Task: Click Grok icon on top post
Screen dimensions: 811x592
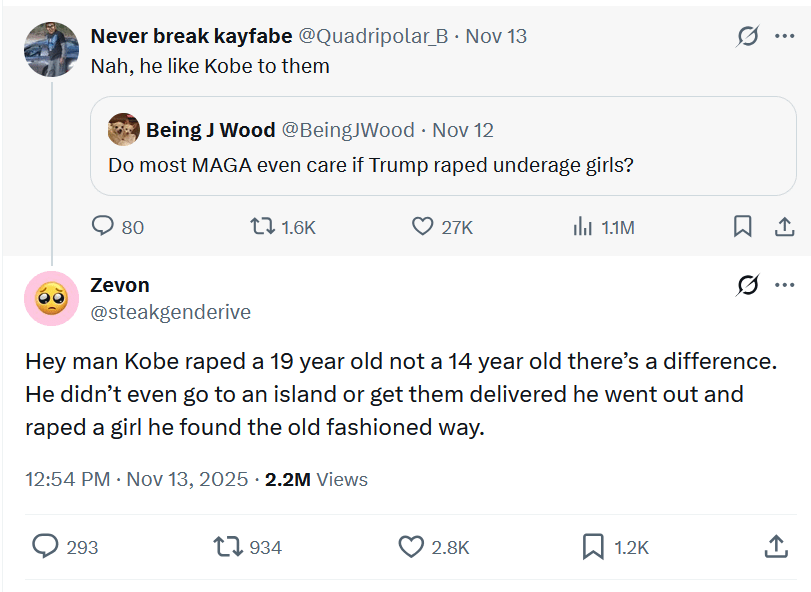Action: click(x=747, y=37)
